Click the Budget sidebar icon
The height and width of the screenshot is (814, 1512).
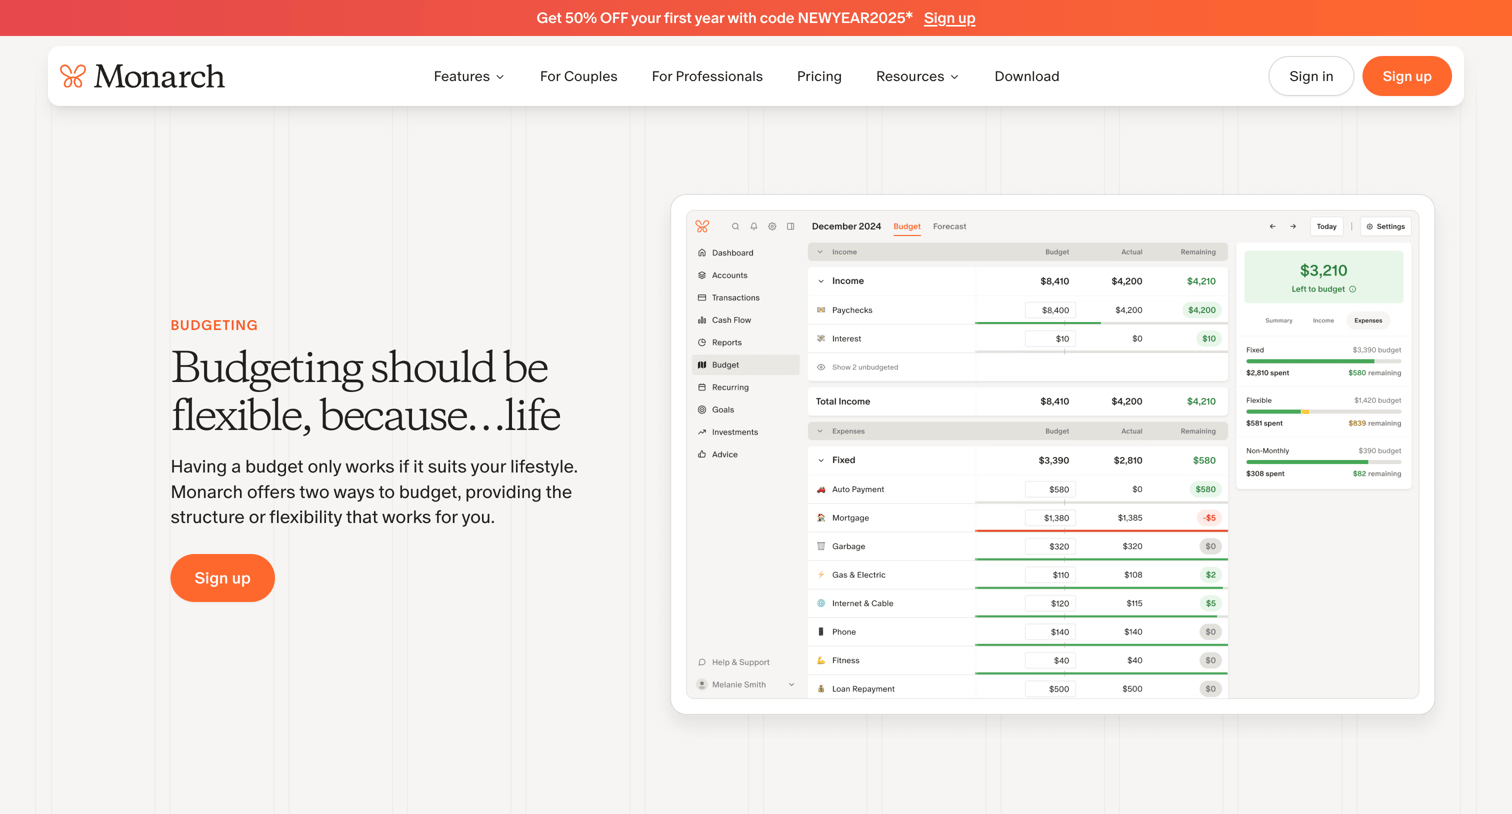coord(702,365)
